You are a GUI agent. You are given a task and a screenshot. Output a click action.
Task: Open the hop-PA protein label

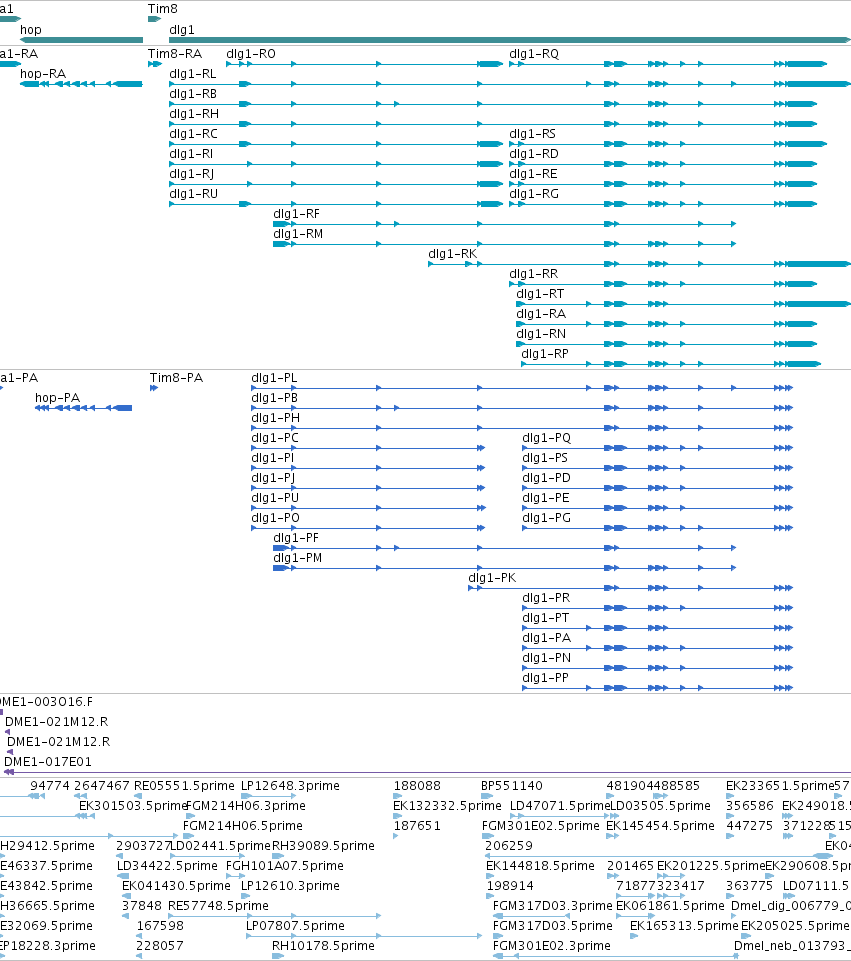58,398
